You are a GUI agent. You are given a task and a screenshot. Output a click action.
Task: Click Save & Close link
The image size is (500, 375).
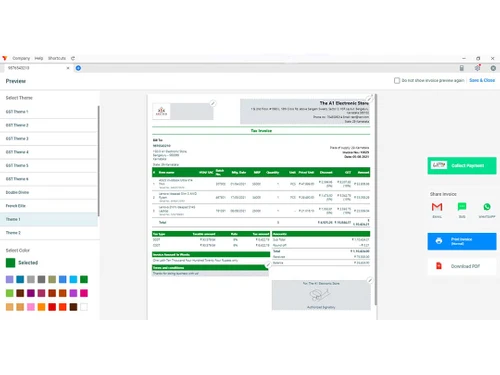click(x=482, y=80)
